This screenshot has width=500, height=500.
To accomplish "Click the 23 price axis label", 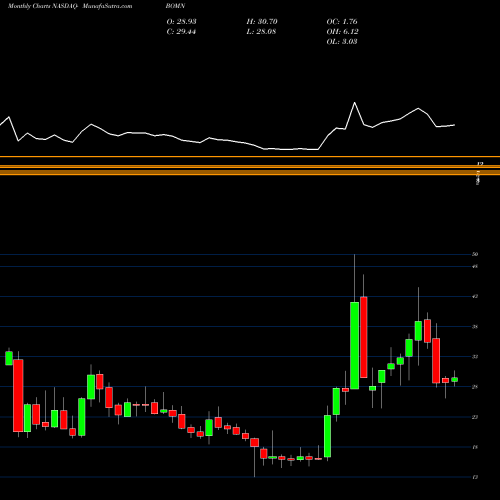I will click(475, 417).
